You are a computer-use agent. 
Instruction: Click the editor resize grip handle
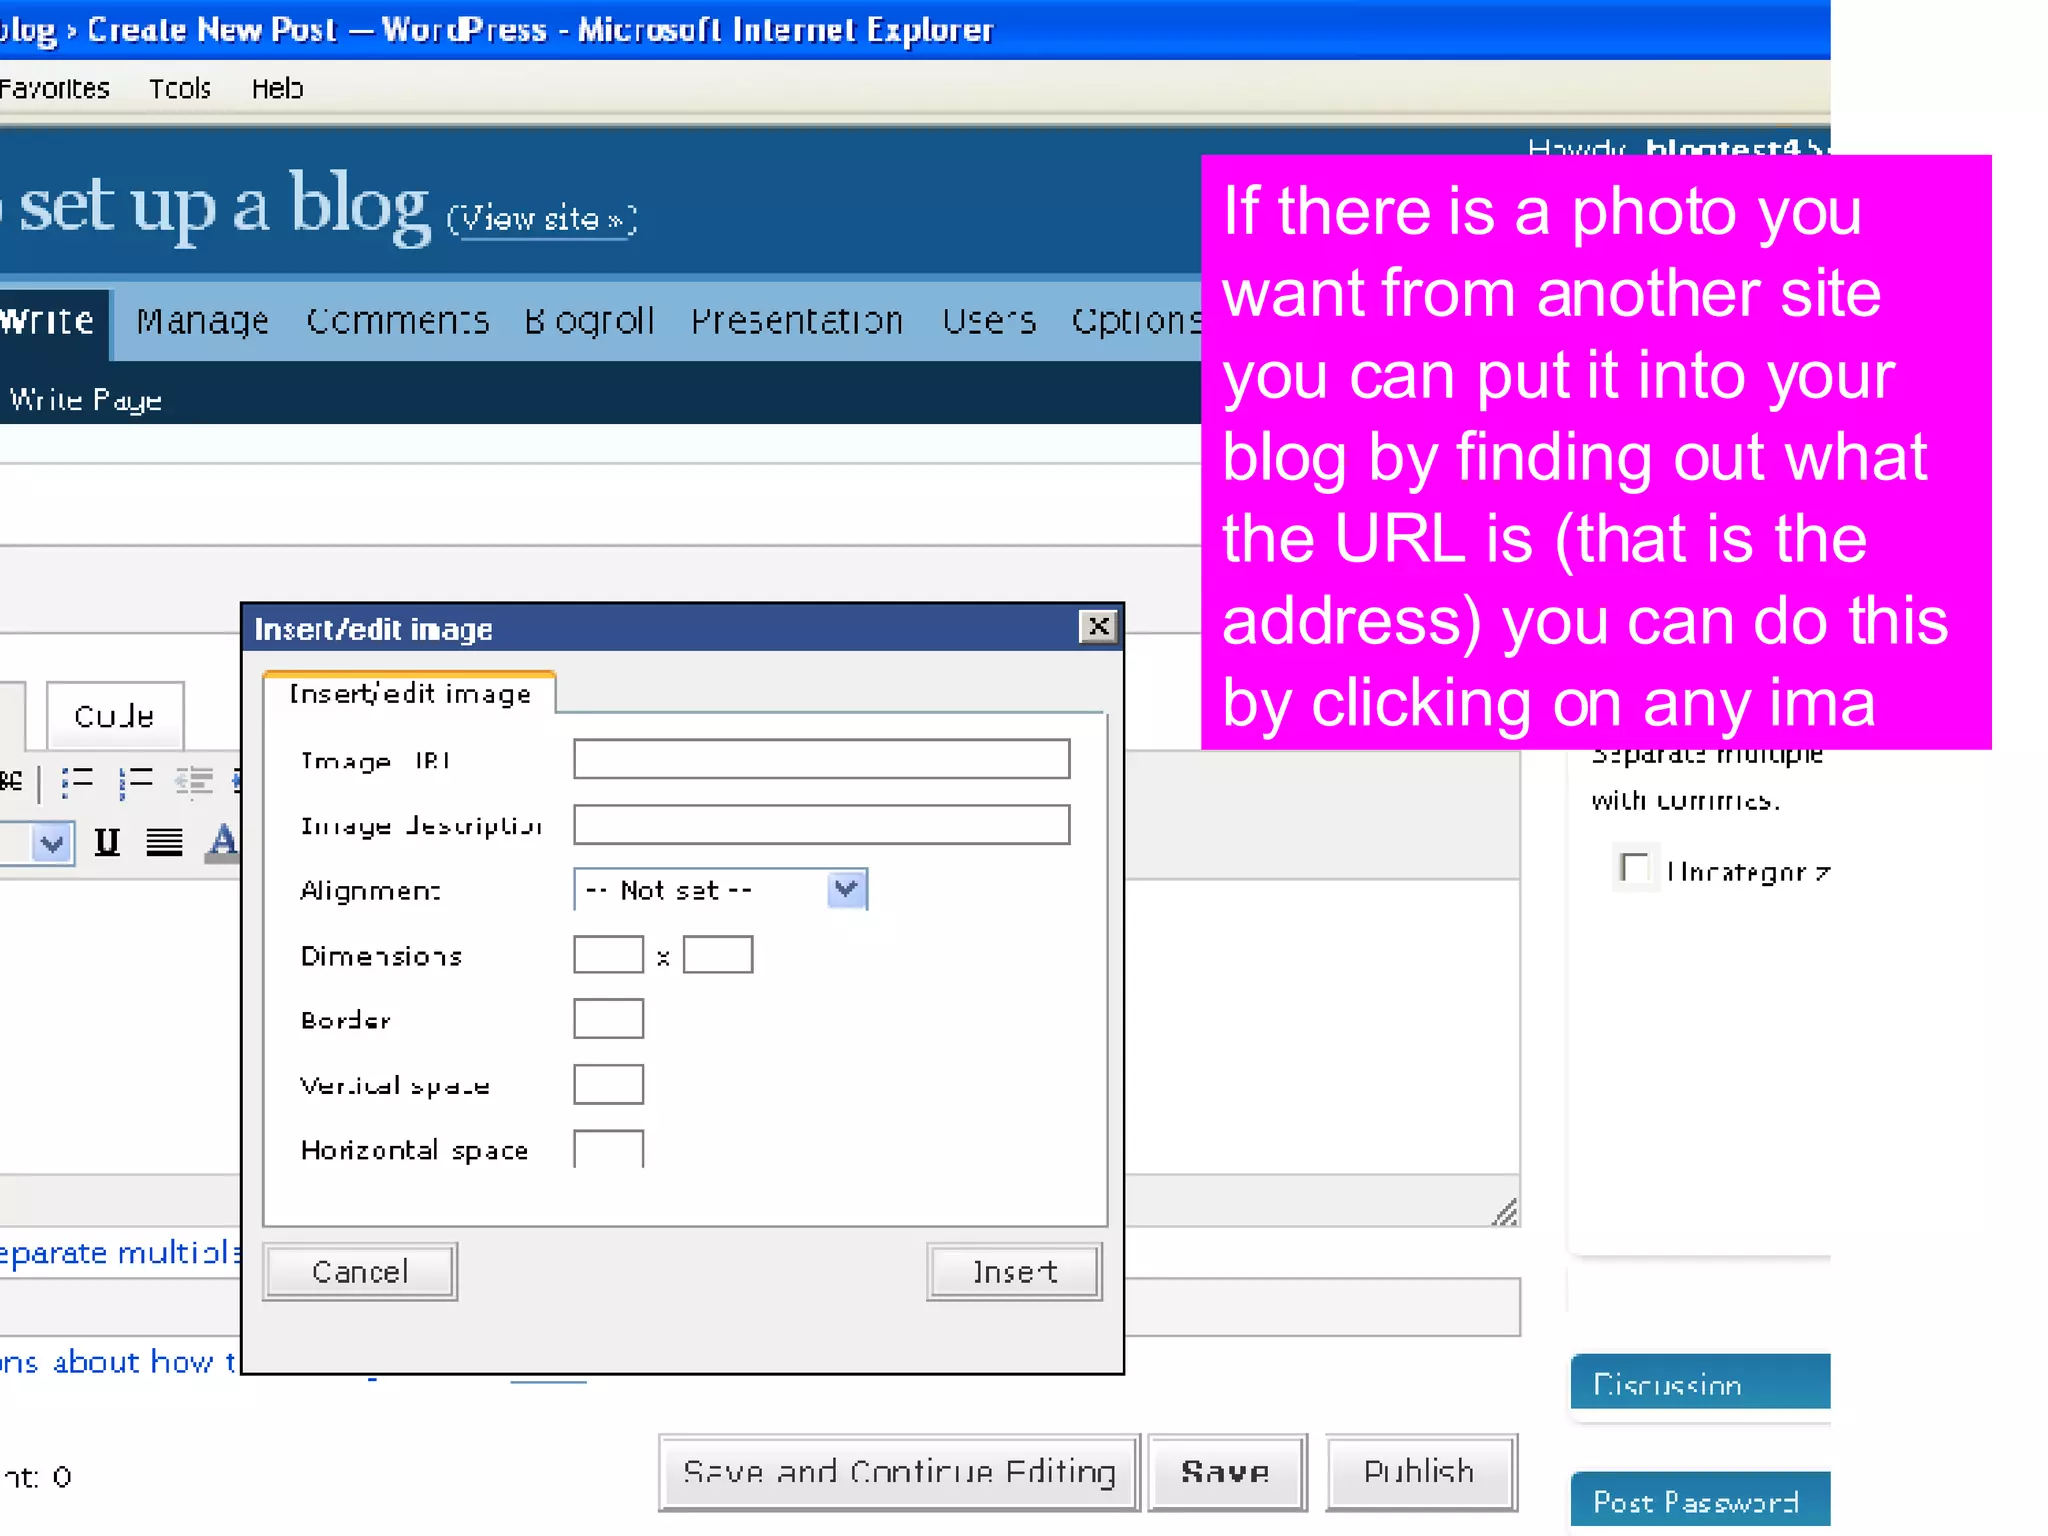[x=1504, y=1212]
